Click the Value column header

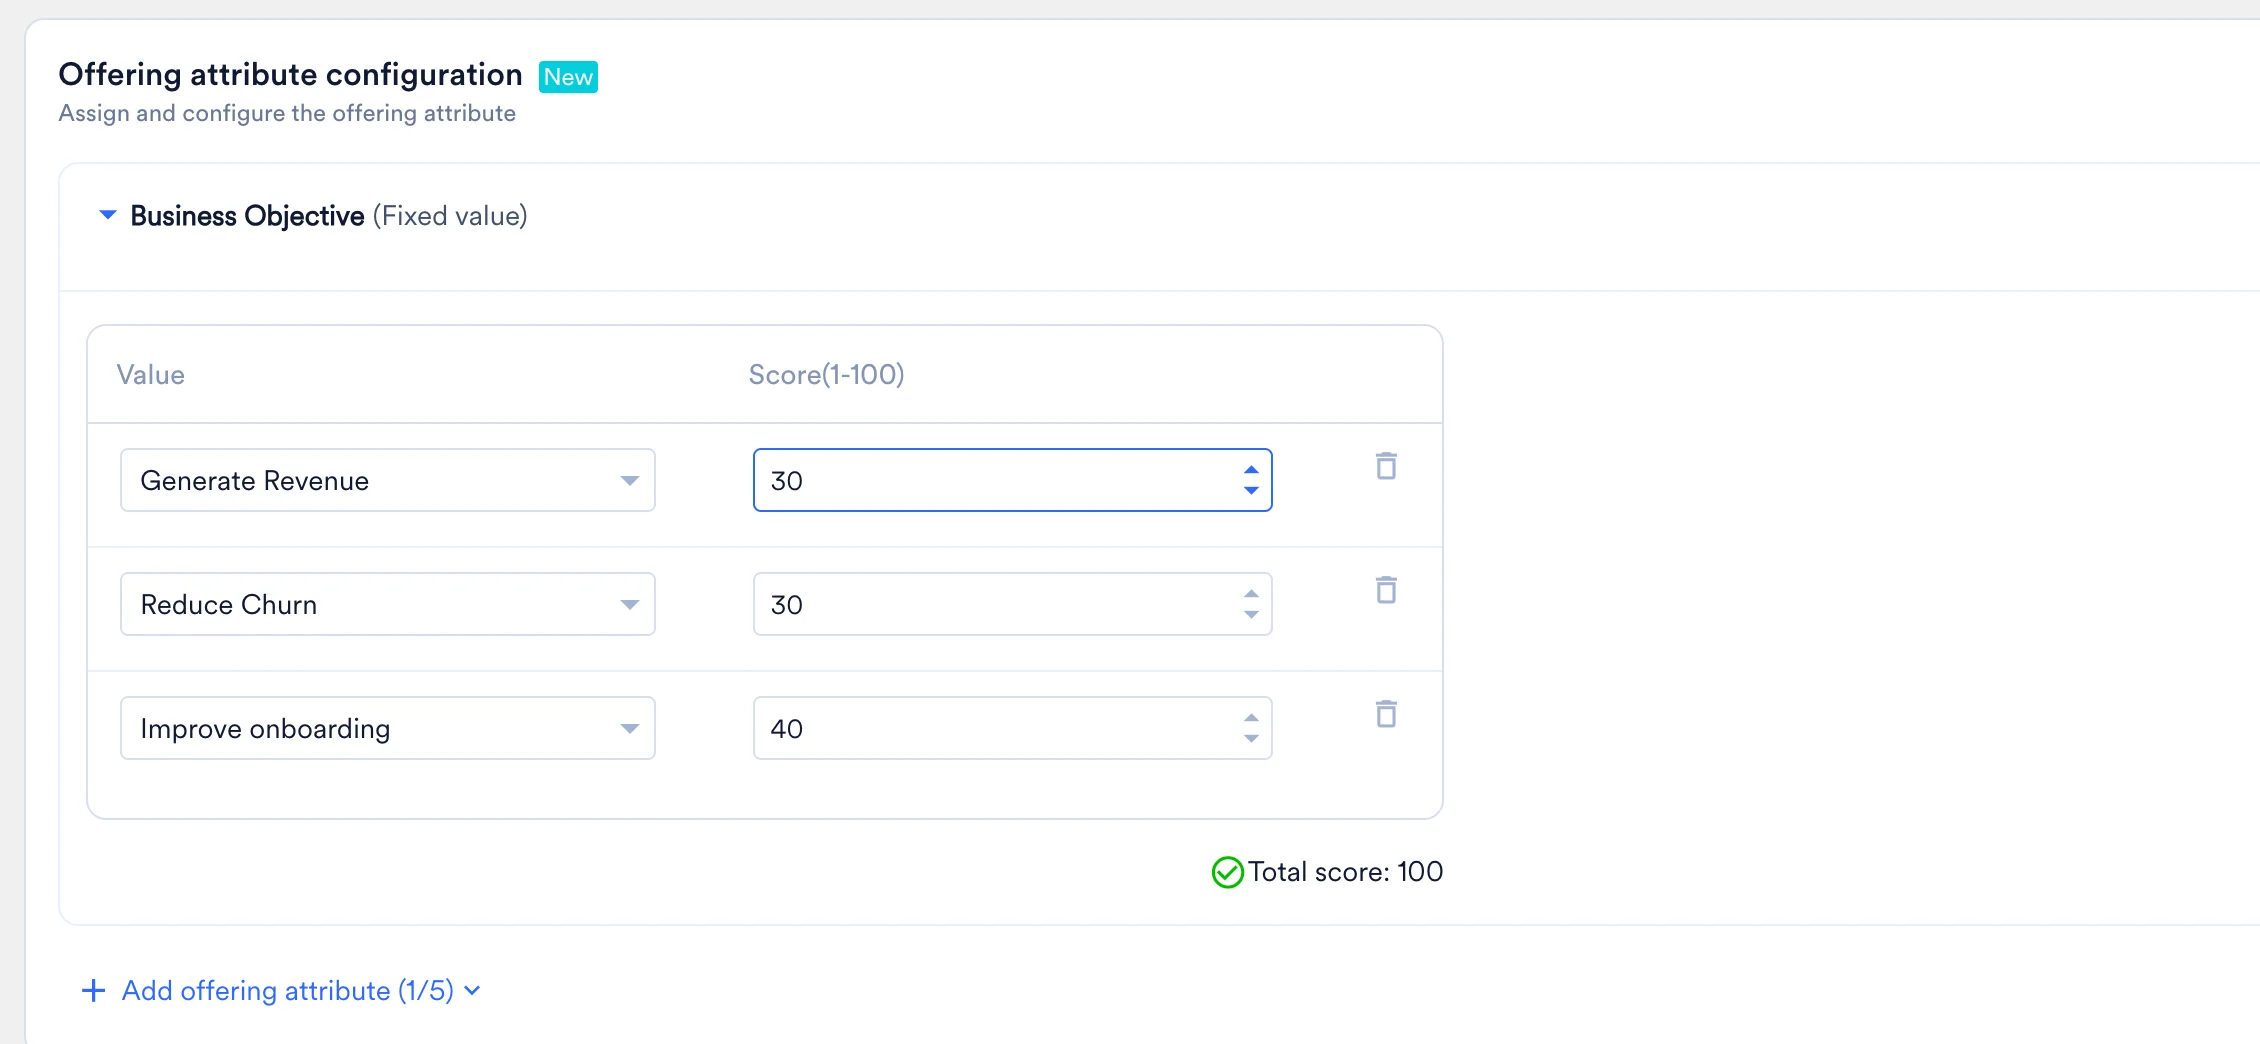click(x=151, y=375)
